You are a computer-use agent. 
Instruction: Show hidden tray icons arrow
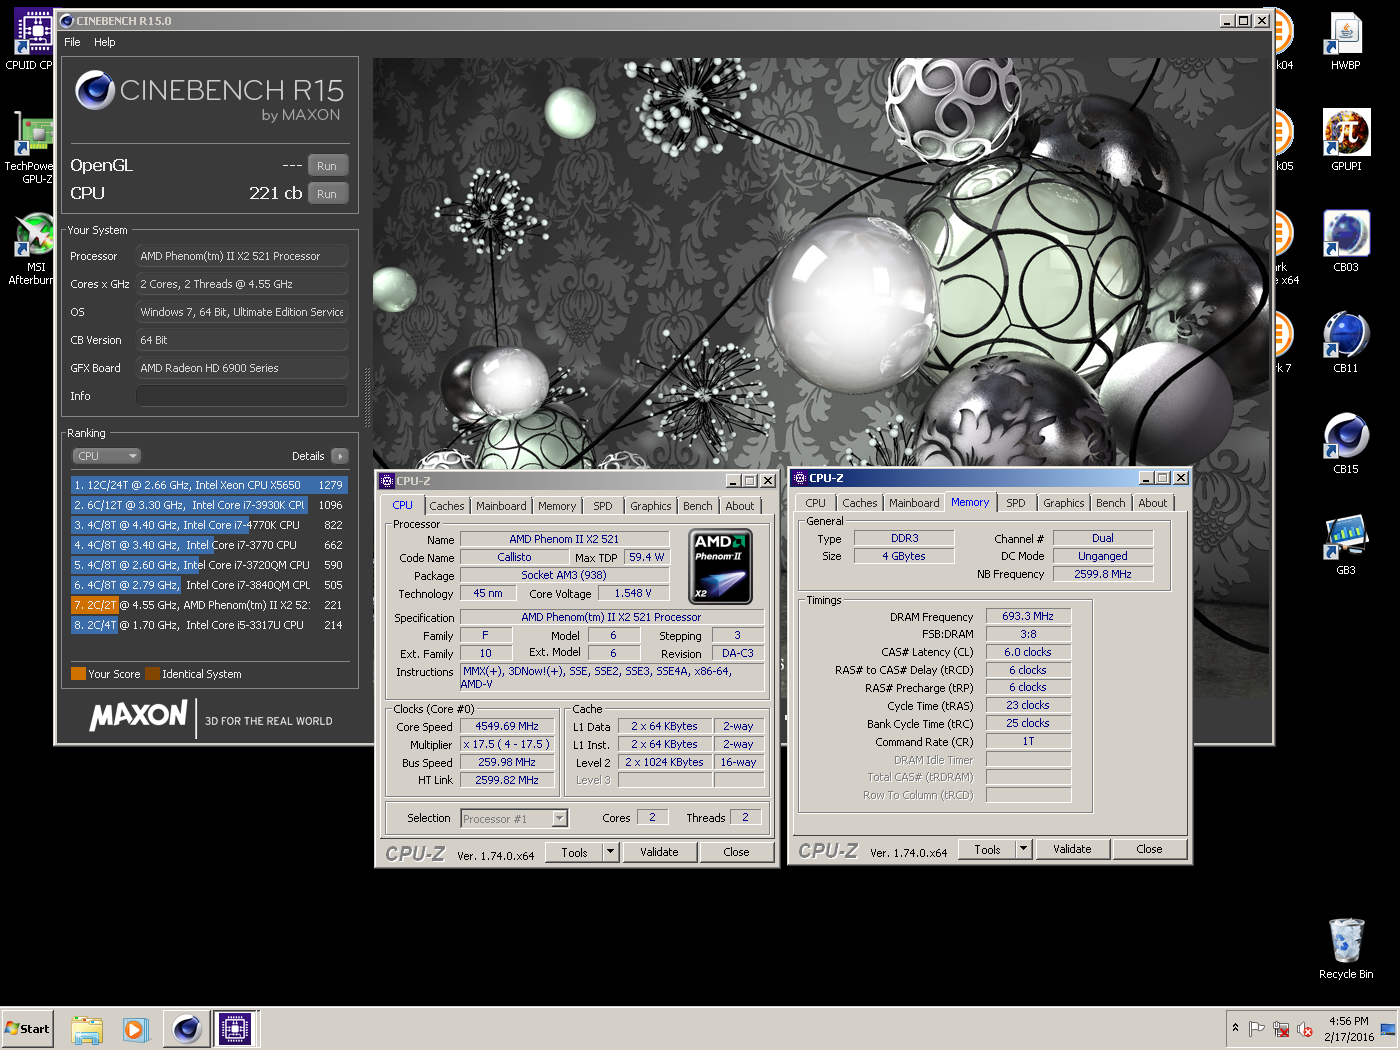point(1236,1028)
